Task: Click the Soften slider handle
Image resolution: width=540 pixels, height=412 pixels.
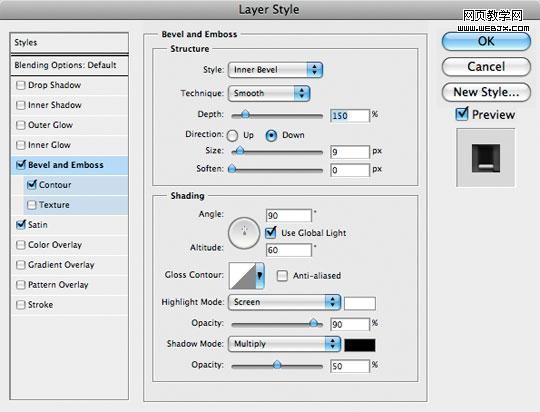Action: [x=232, y=169]
